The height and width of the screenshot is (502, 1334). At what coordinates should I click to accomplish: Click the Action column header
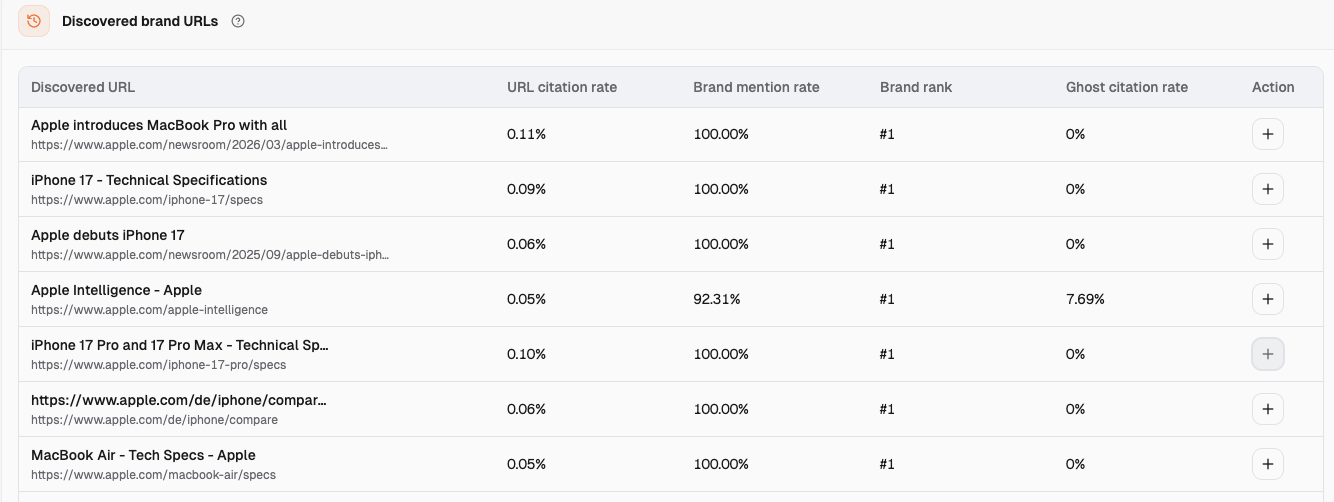1273,87
